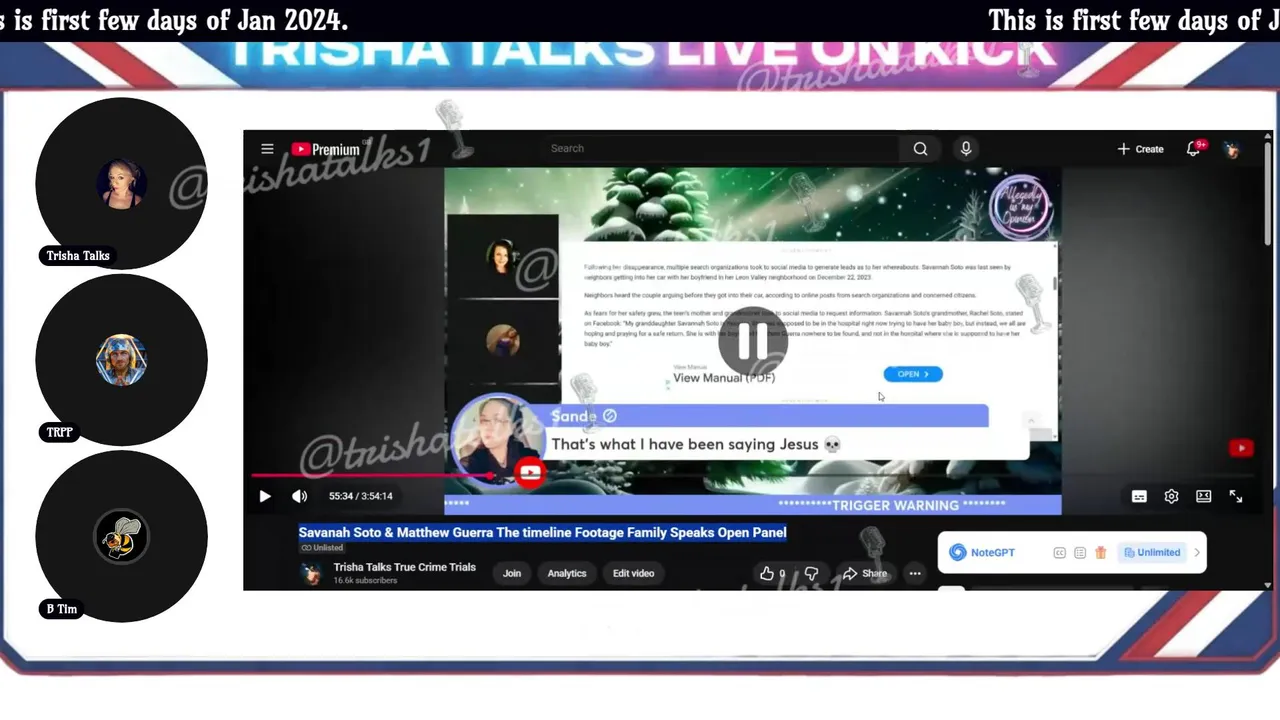The height and width of the screenshot is (720, 1280).
Task: Toggle NoteGPT CC transcript icon
Action: click(1059, 552)
